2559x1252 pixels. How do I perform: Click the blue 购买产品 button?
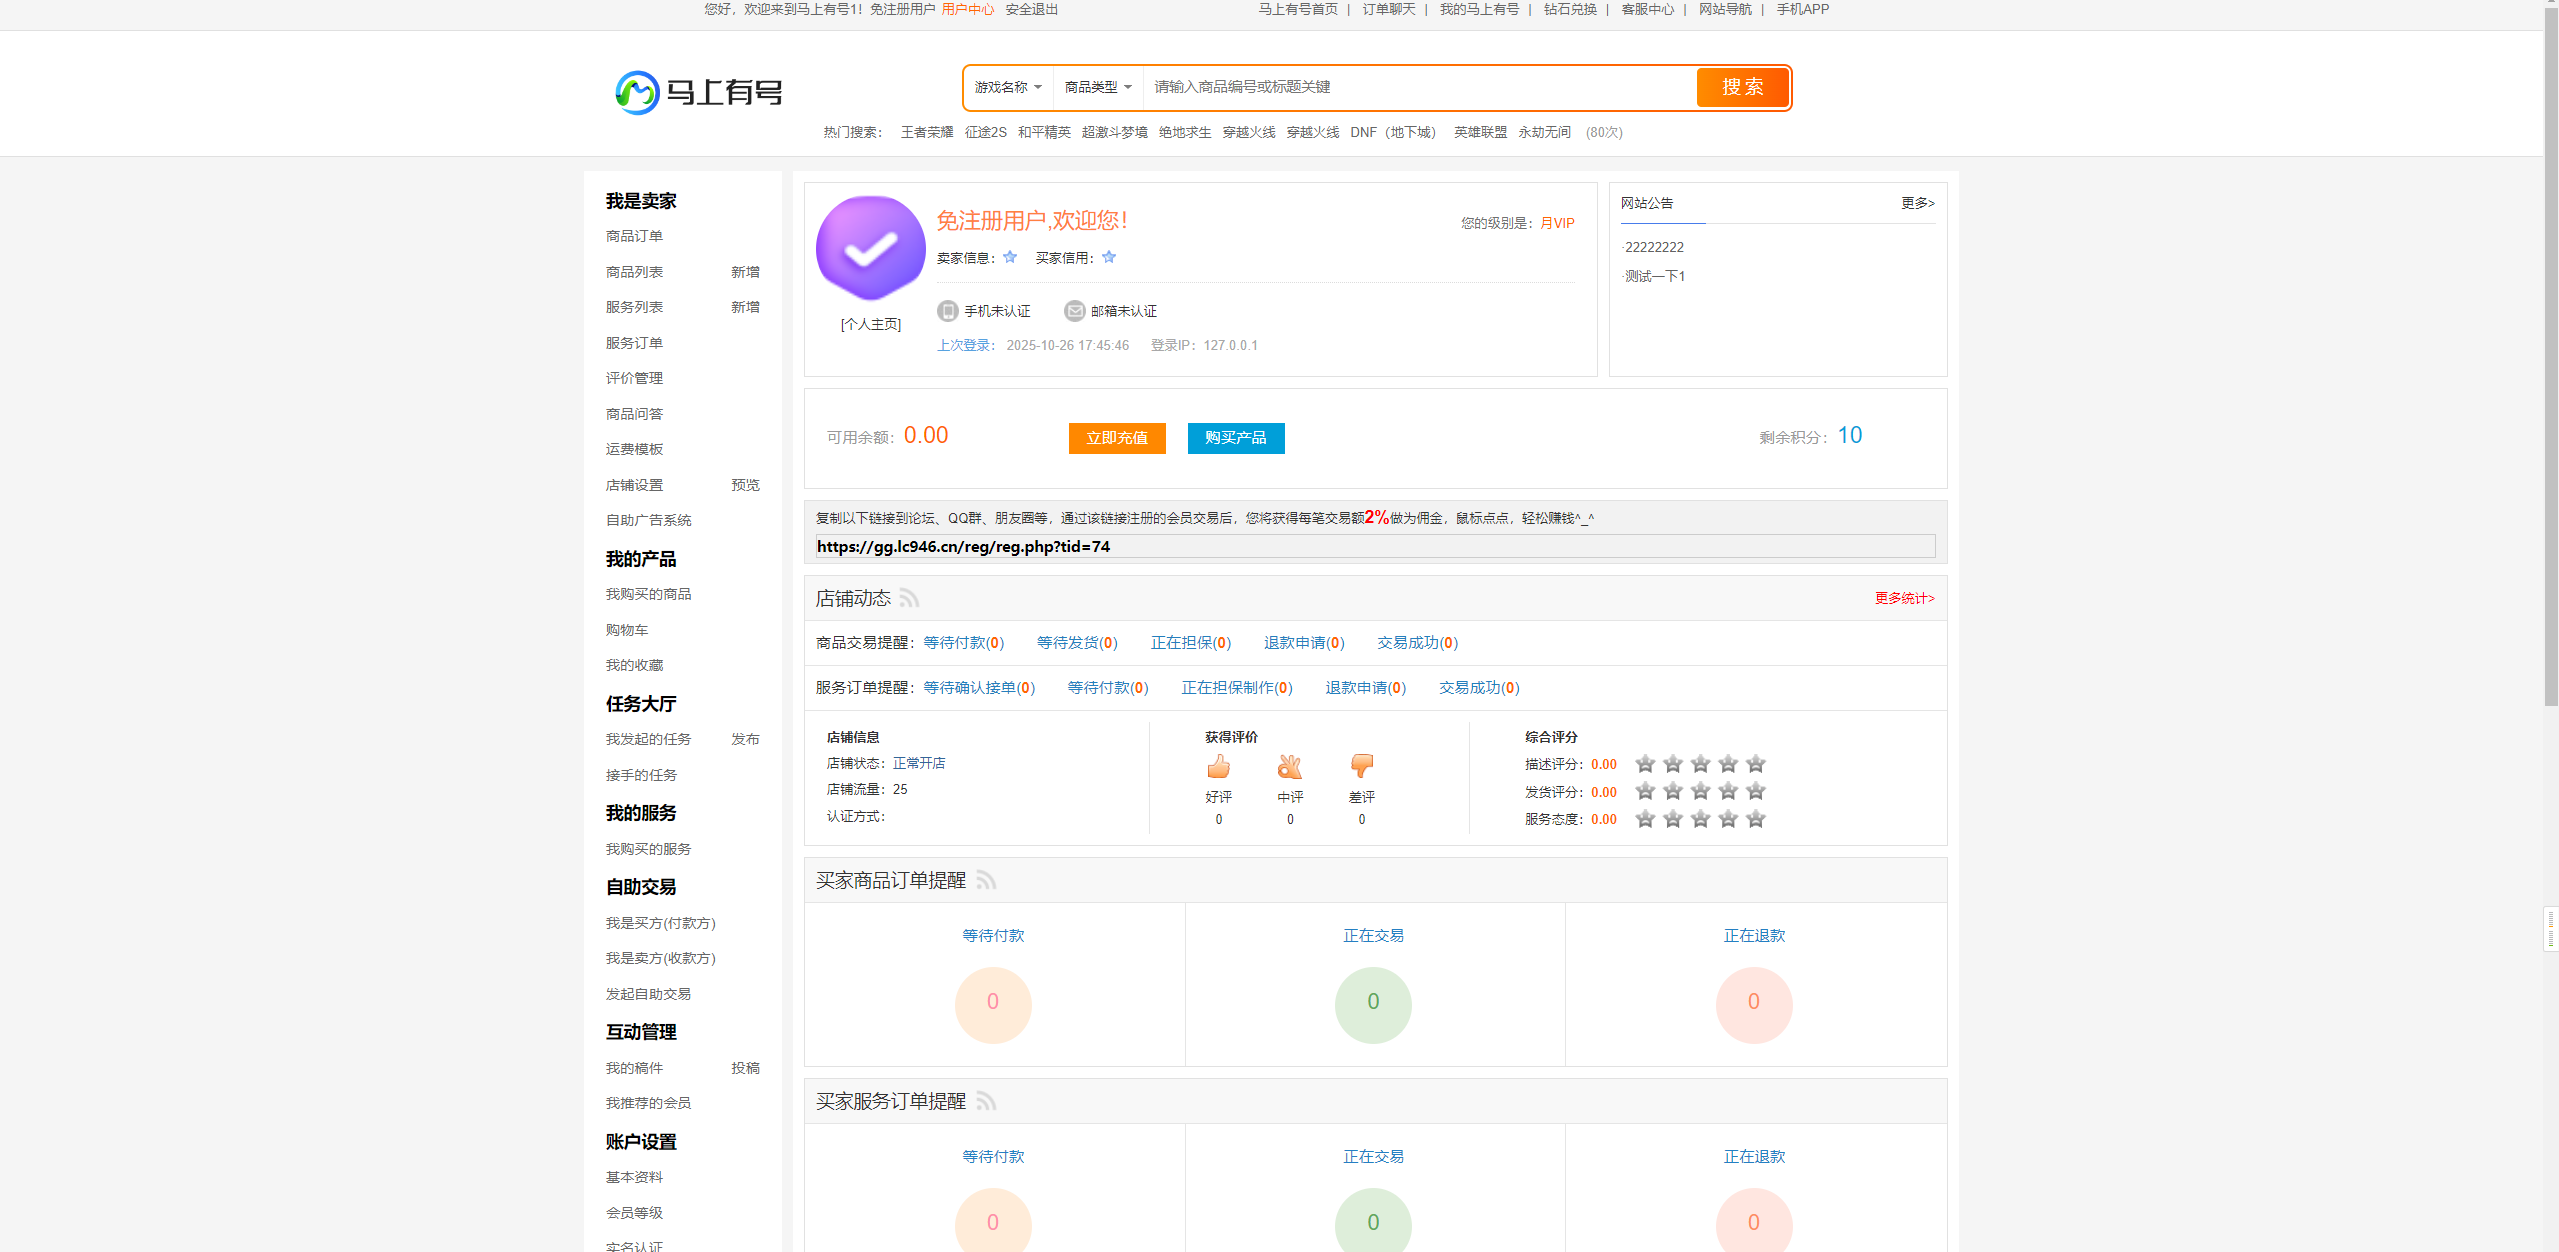pos(1235,438)
